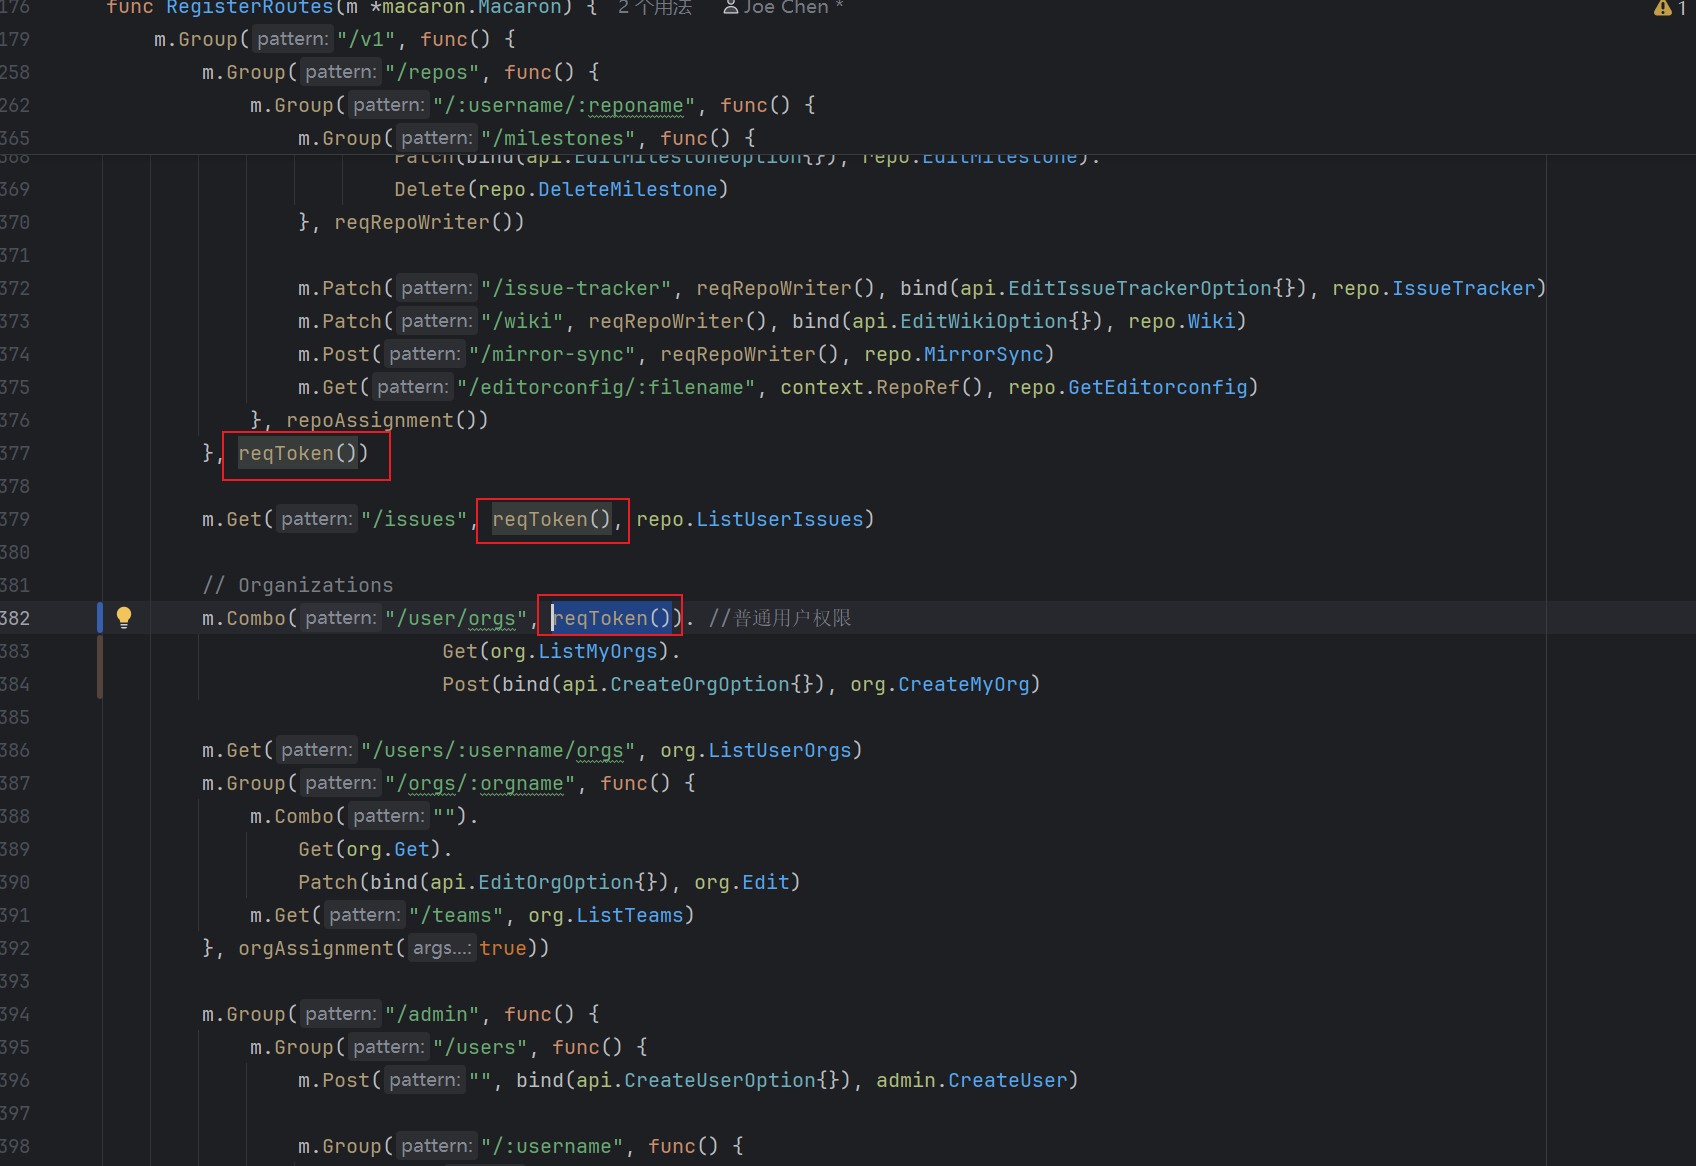This screenshot has height=1166, width=1696.
Task: Click the "/orgs/:orgname" pattern string
Action: pyautogui.click(x=480, y=783)
